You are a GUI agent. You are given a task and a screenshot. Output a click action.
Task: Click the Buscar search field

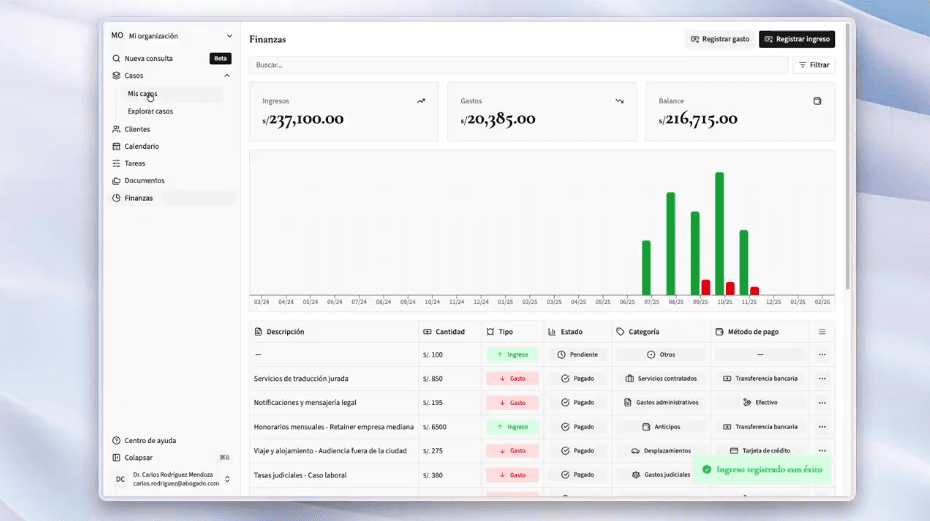tap(518, 65)
